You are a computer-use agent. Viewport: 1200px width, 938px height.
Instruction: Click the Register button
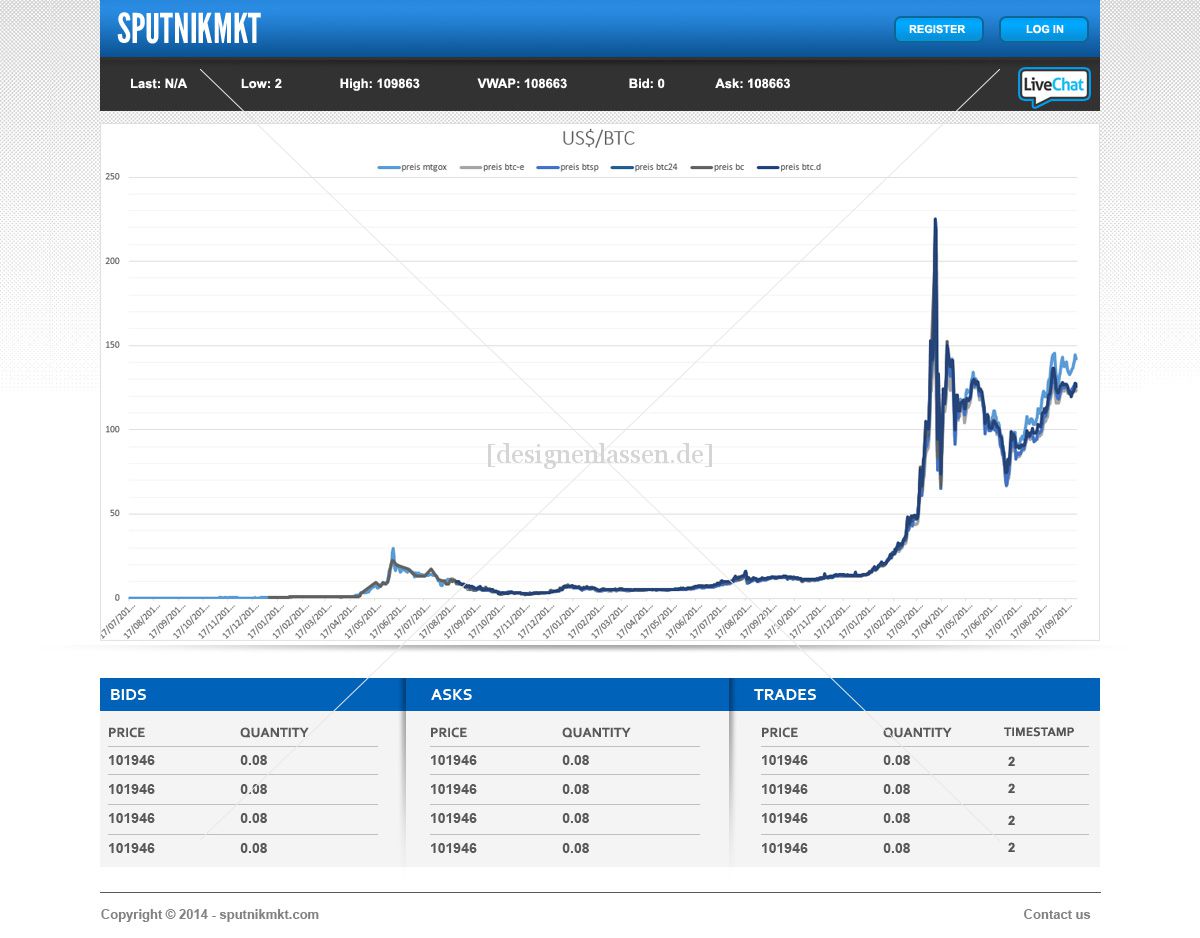coord(938,29)
